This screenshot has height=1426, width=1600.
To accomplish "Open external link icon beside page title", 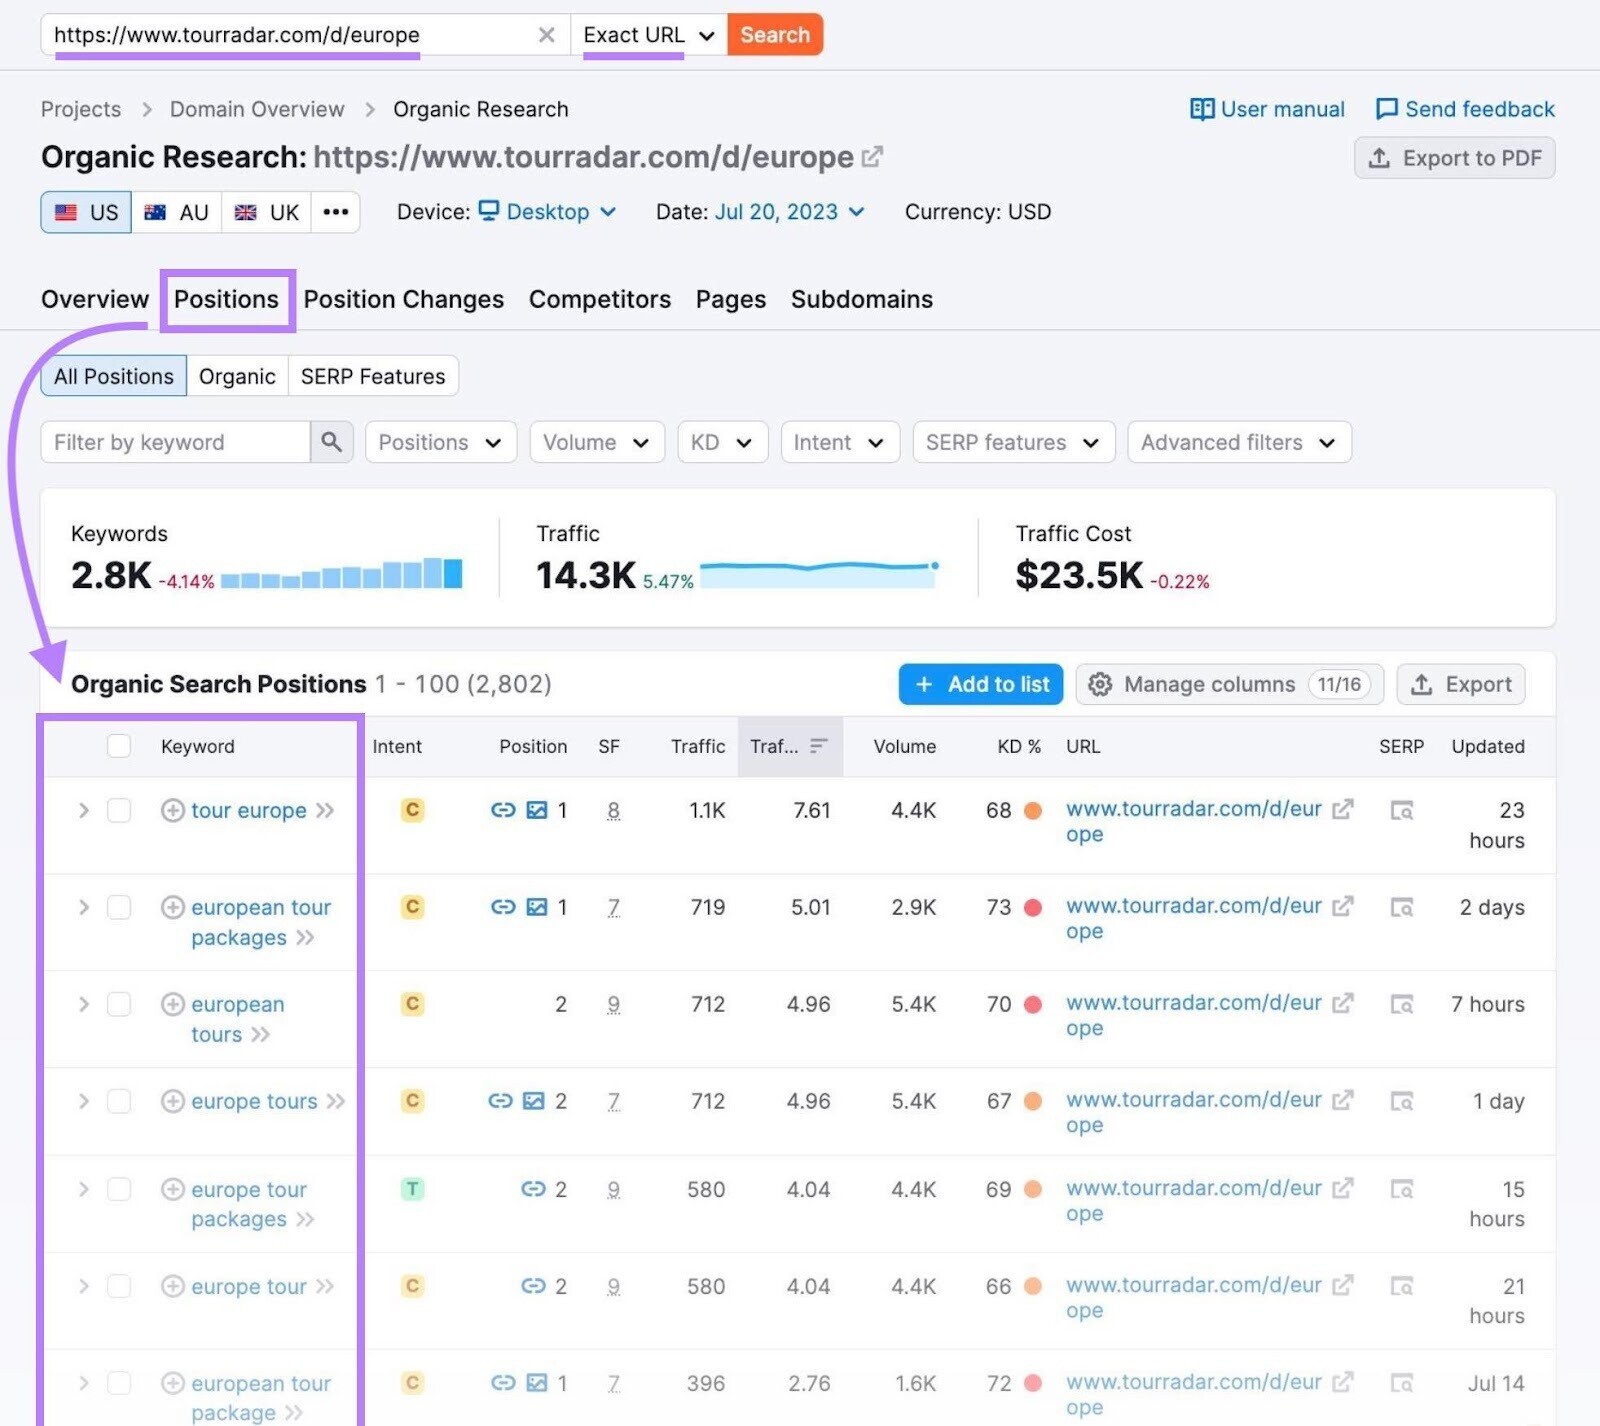I will (x=872, y=157).
